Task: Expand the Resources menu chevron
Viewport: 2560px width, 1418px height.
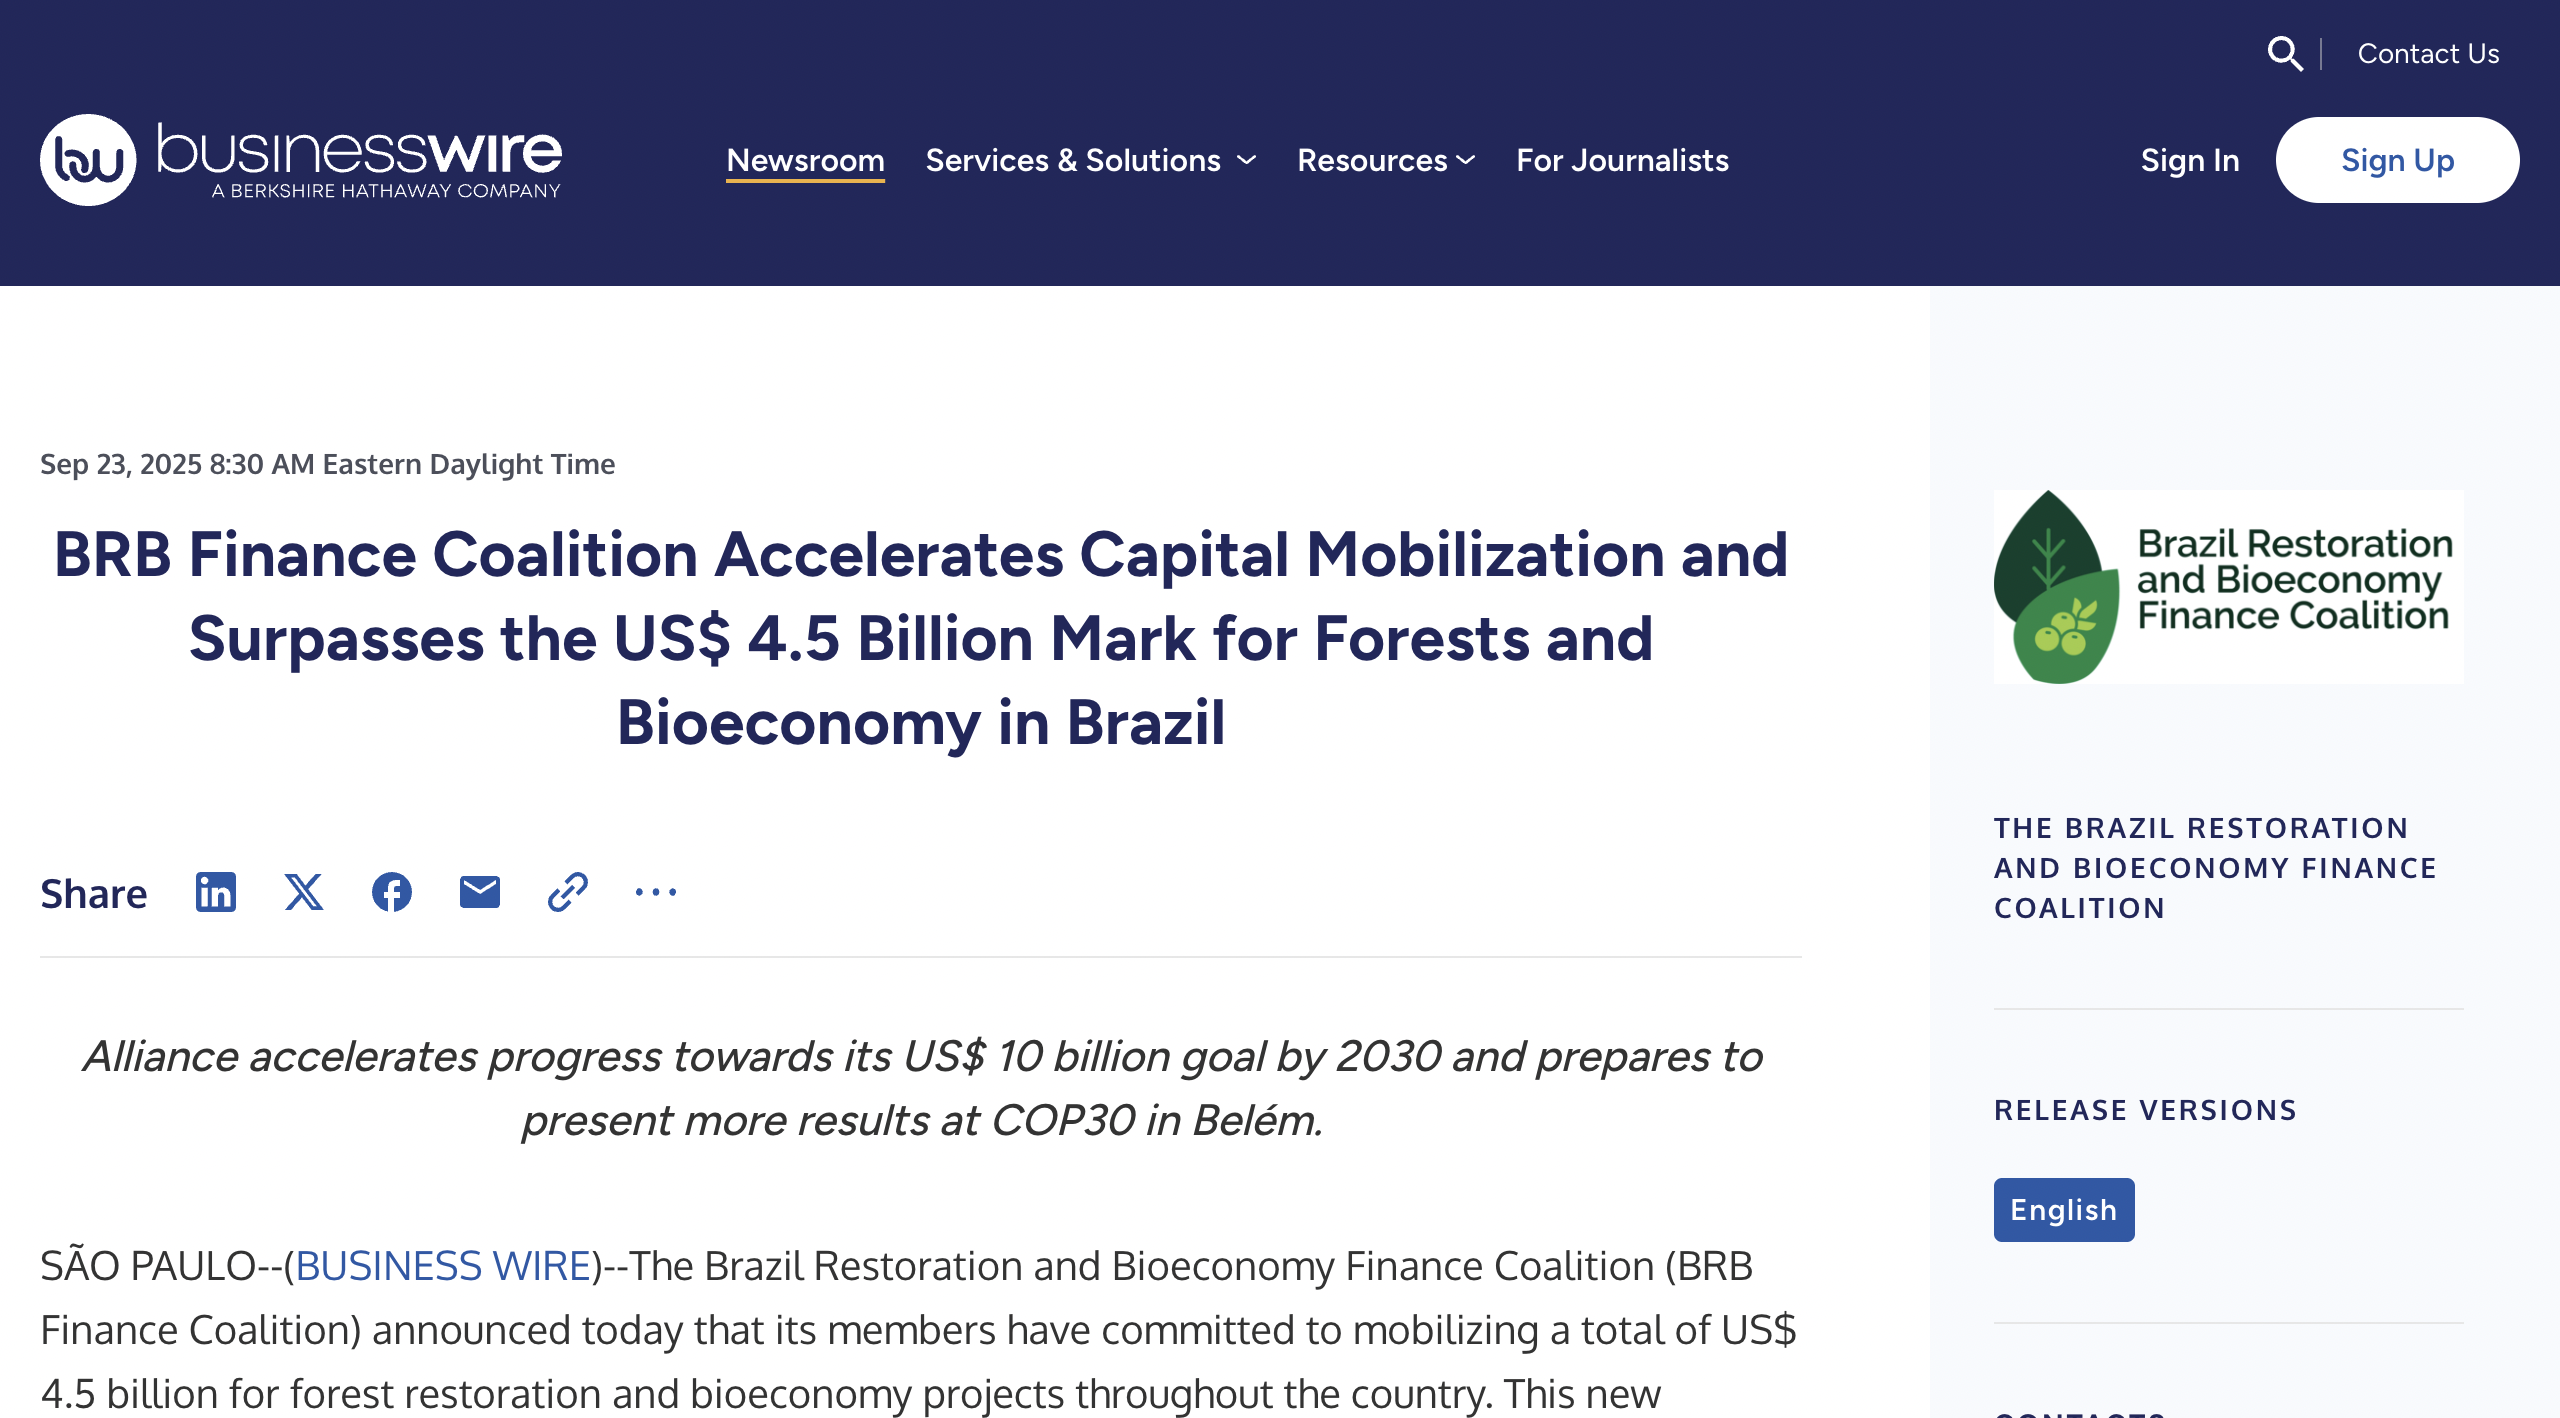Action: (x=1466, y=160)
